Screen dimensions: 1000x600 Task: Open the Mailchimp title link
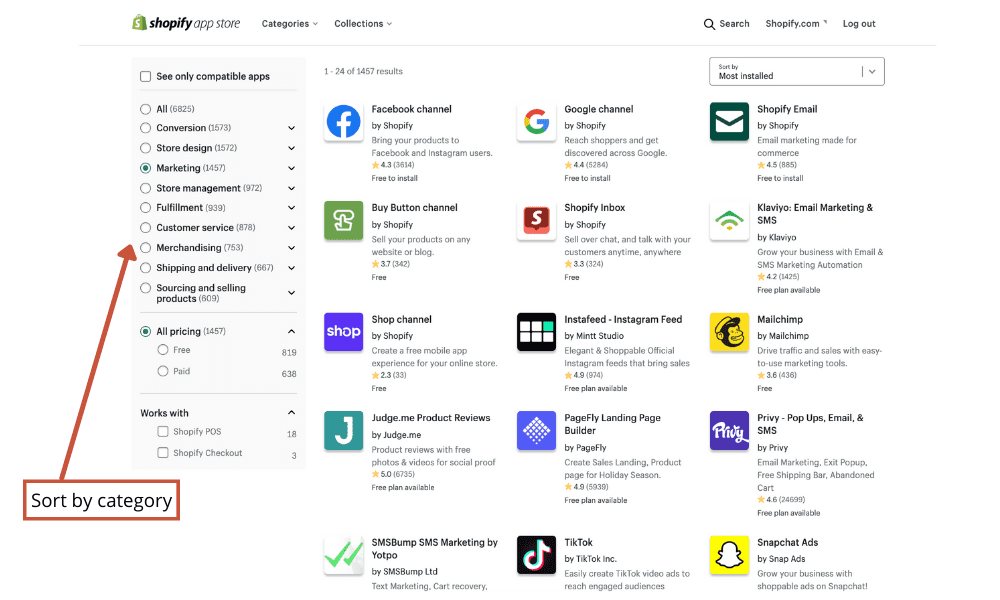point(780,319)
